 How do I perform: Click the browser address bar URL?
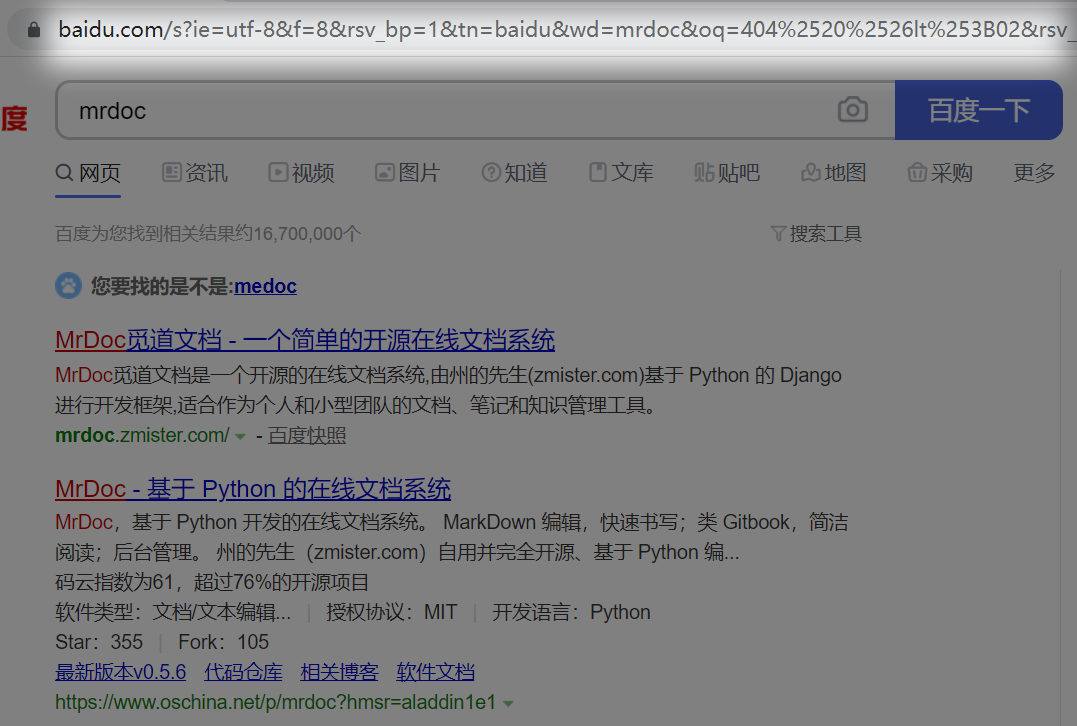(563, 30)
